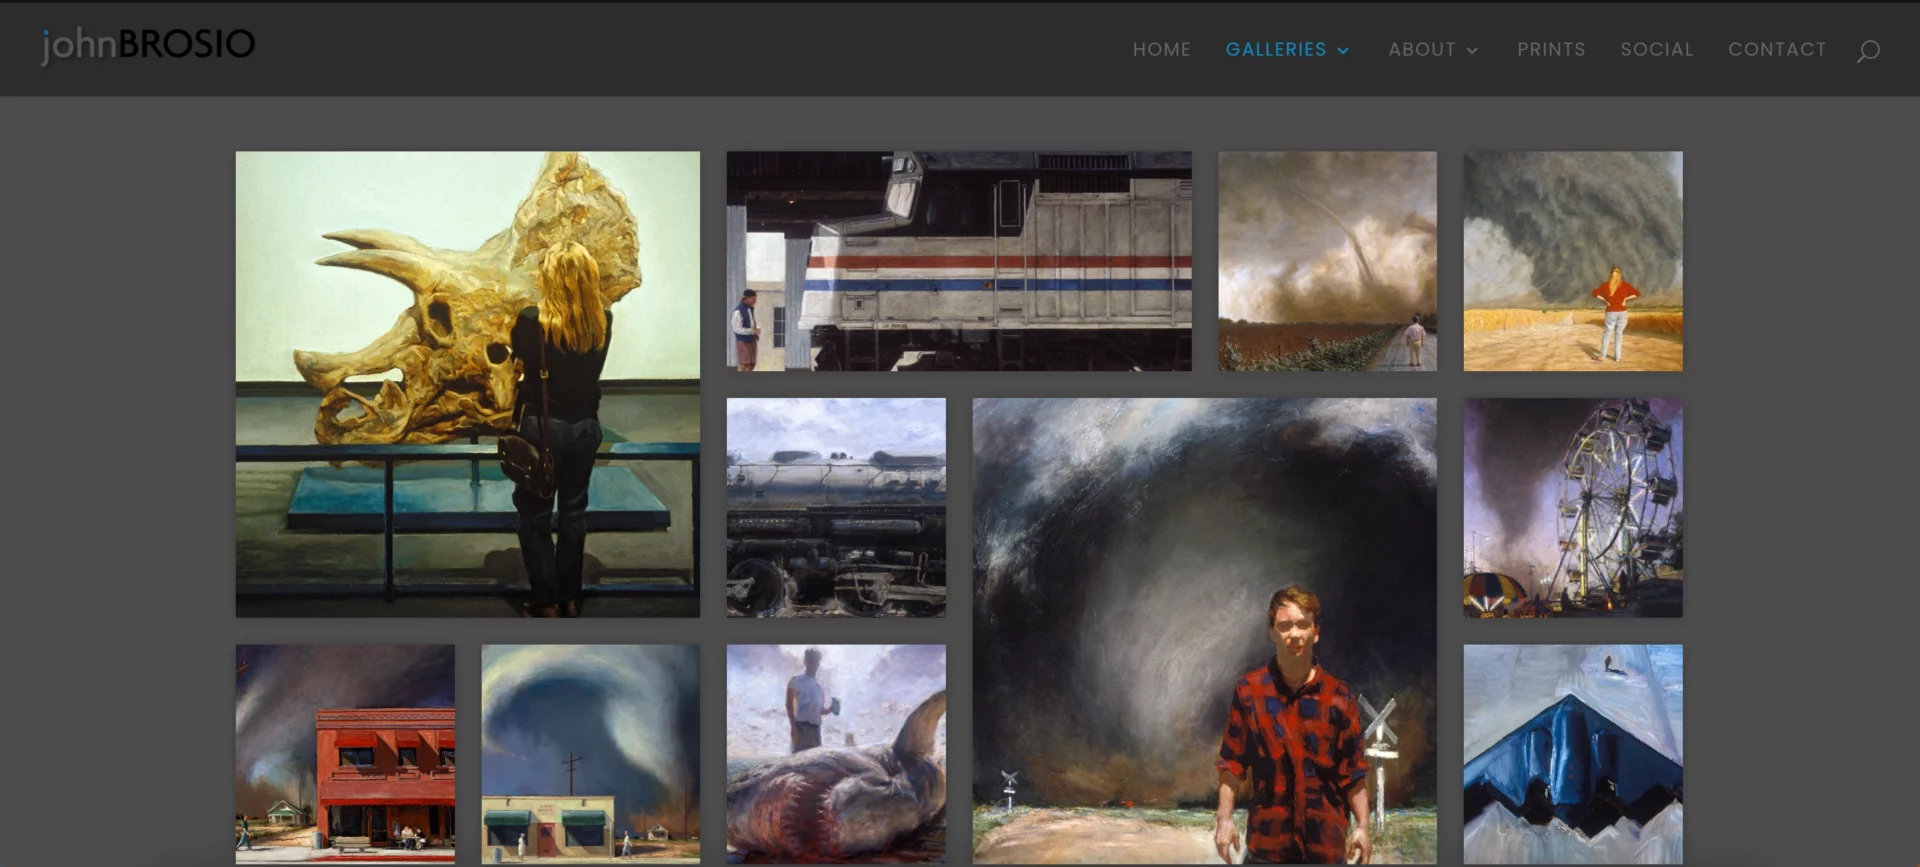View the swirling cloud over storefront painting
This screenshot has height=867, width=1920.
(x=590, y=753)
